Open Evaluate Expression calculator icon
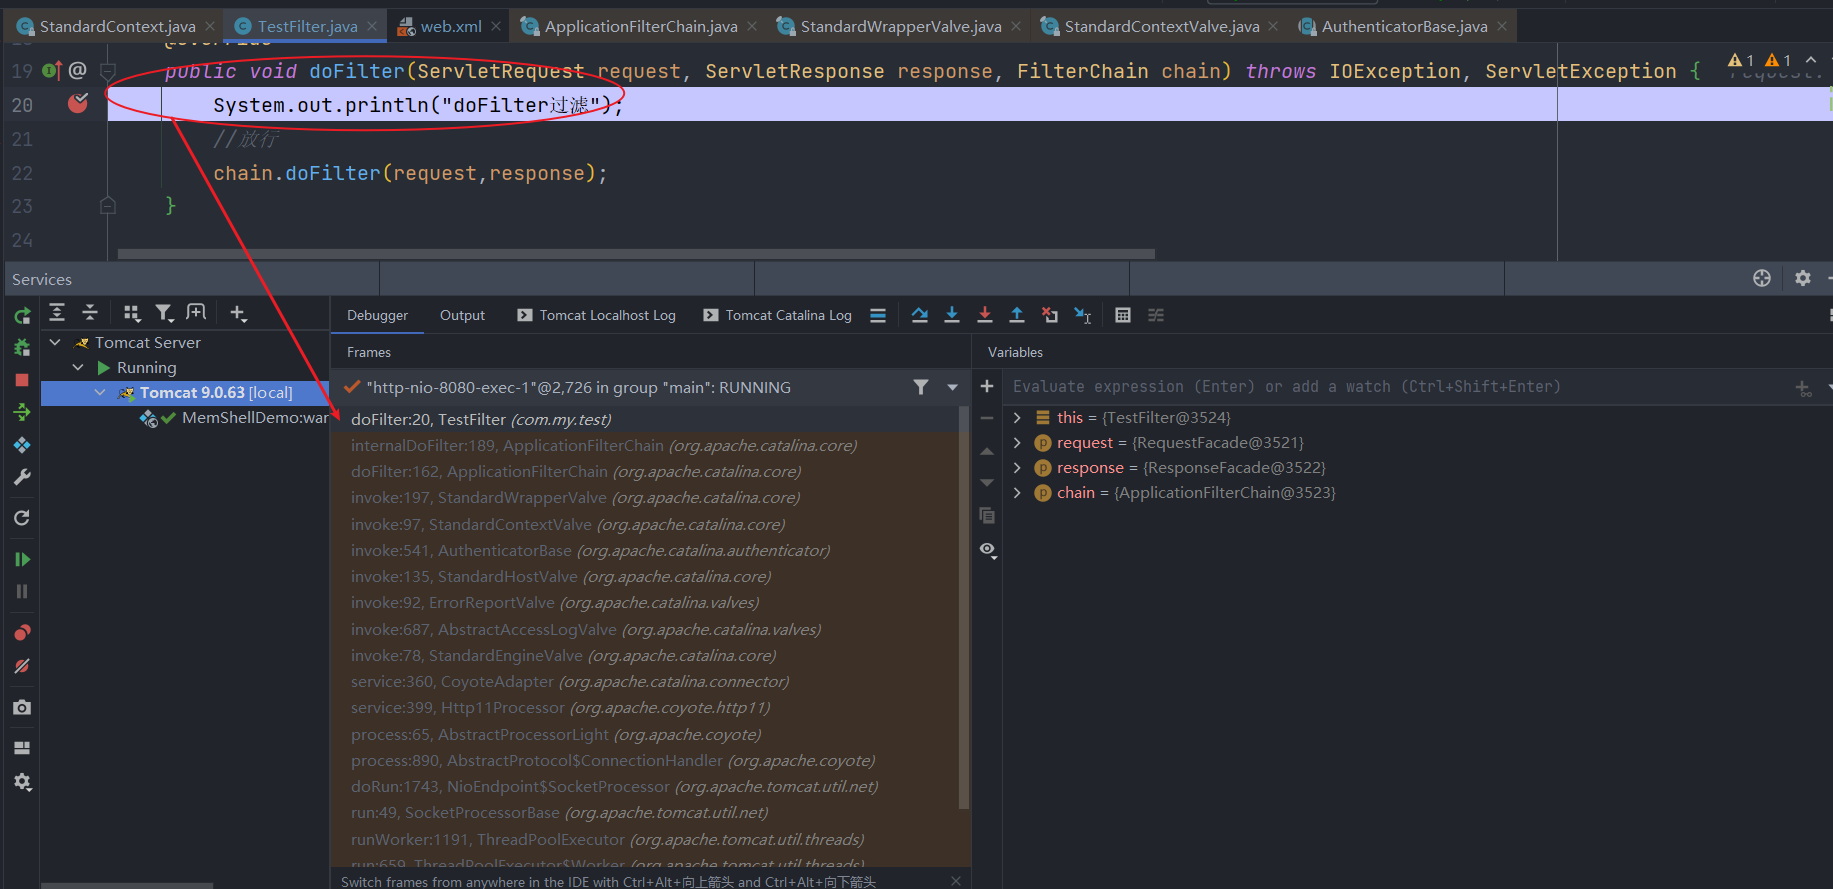Screen dimensions: 1833x889 1123,315
